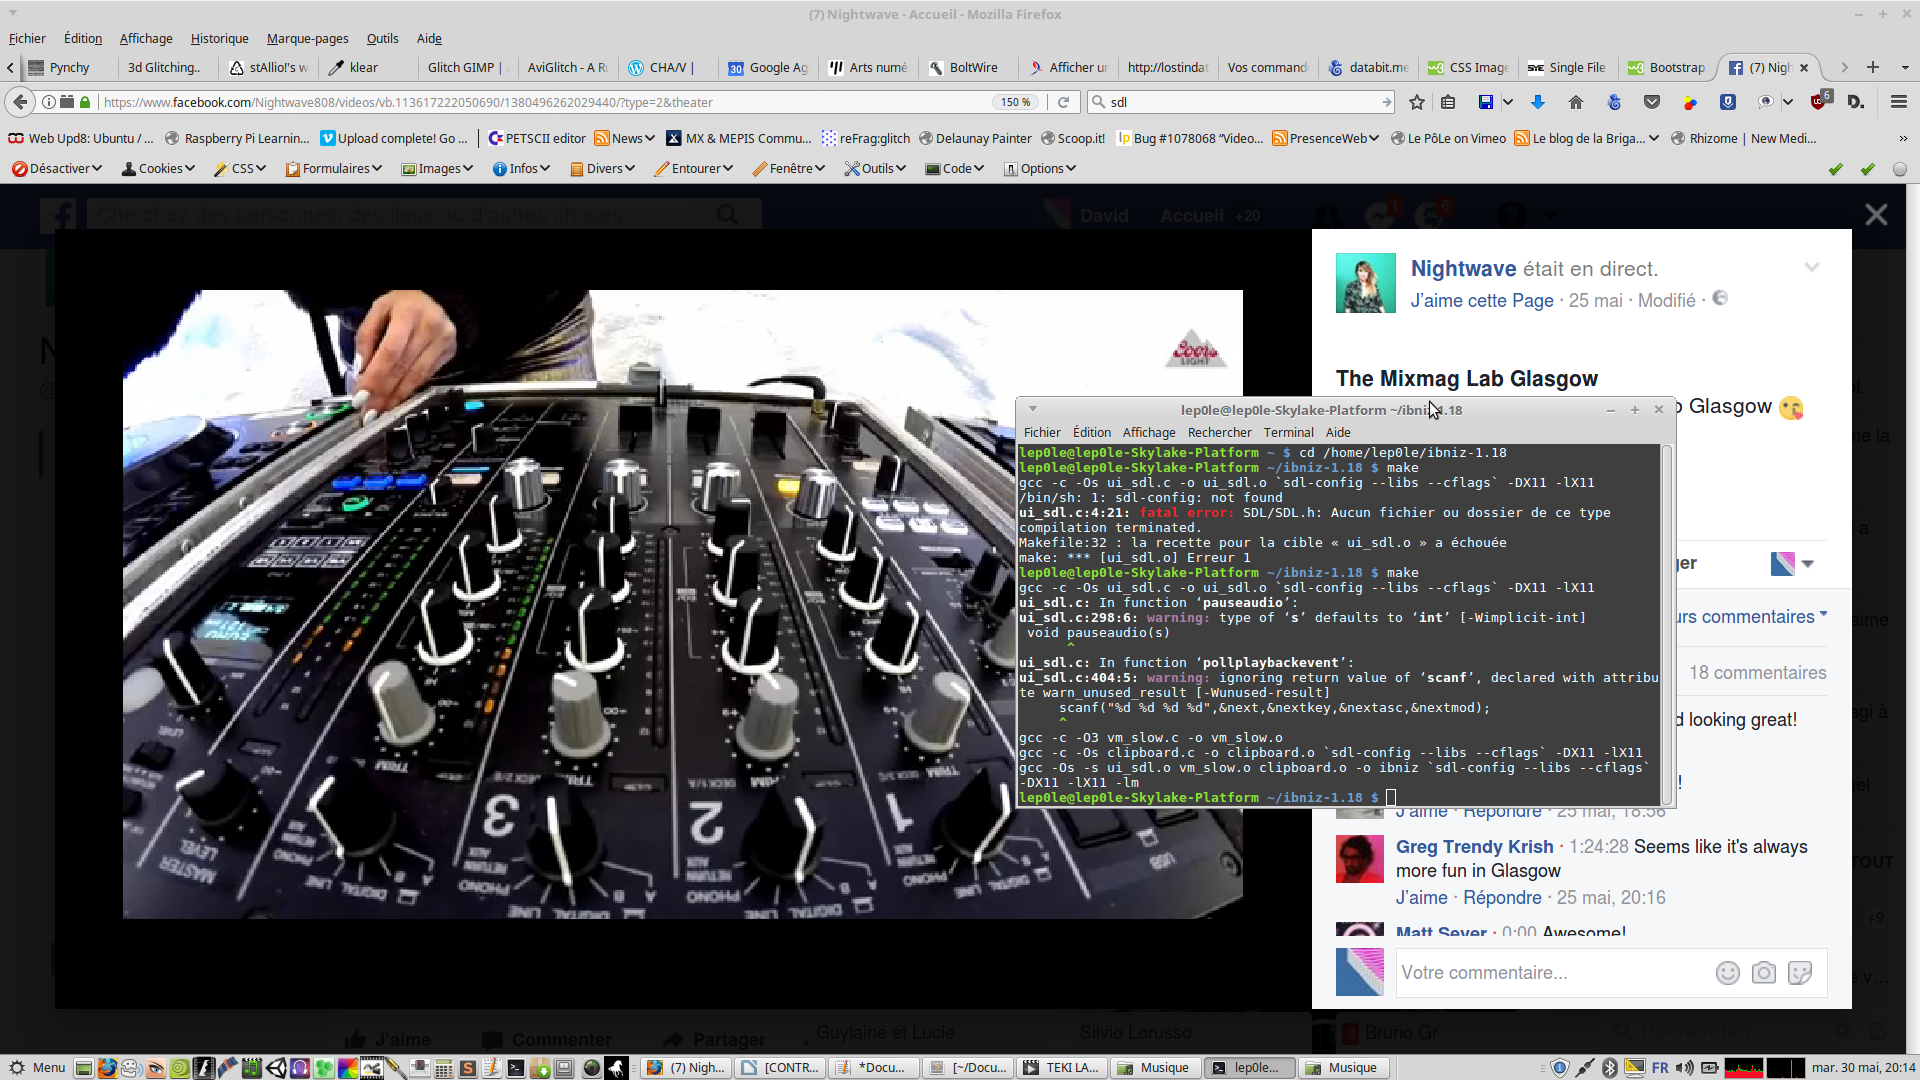This screenshot has width=1920, height=1080.
Task: Open the Images dropdown in developer toolbar
Action: pyautogui.click(x=437, y=169)
